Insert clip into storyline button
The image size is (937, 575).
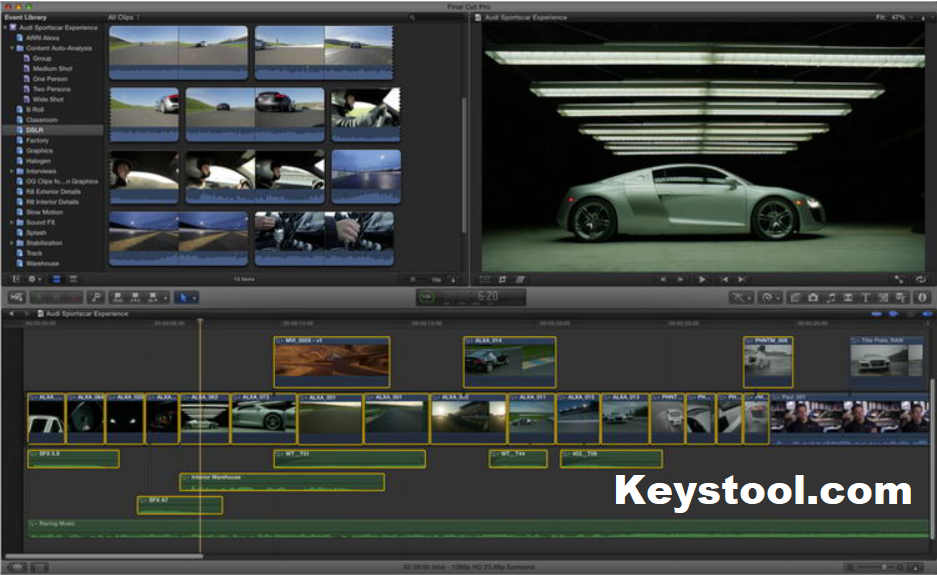(135, 297)
